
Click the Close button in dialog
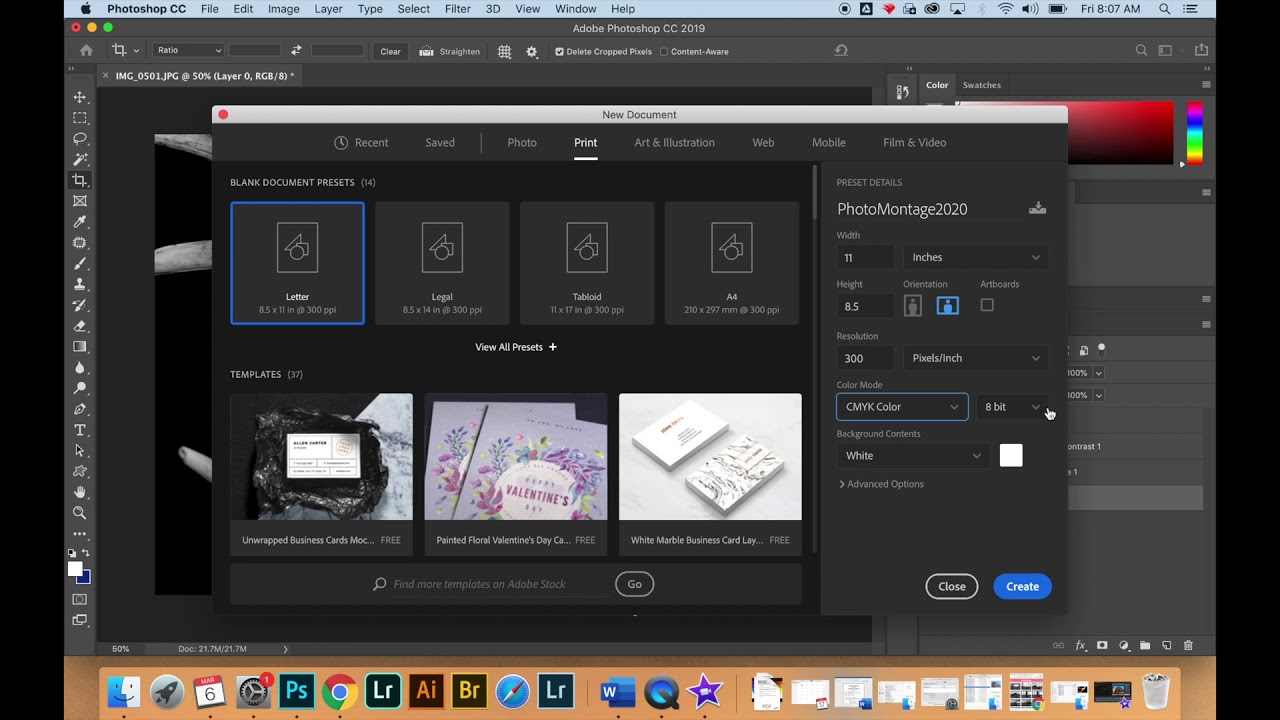pos(952,587)
